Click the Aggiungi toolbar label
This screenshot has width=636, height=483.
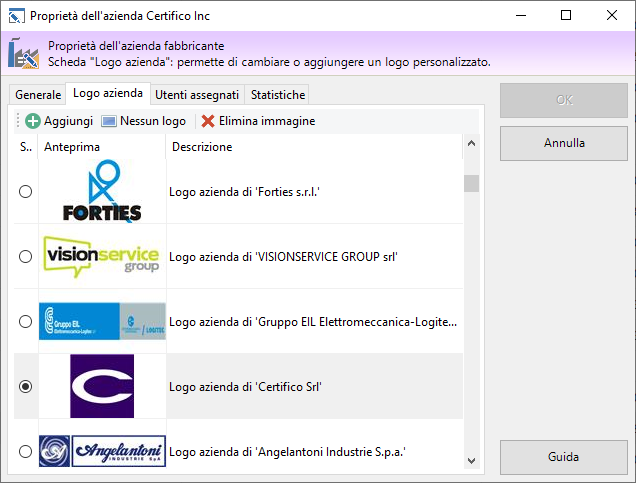coord(69,121)
